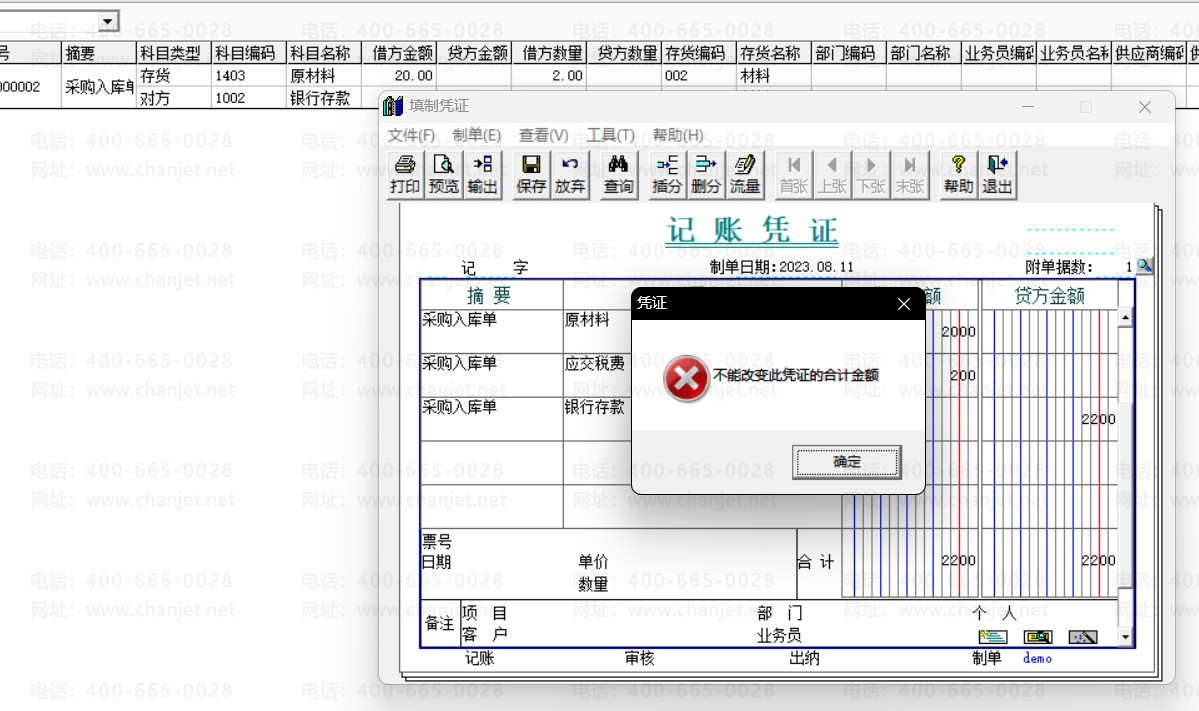The width and height of the screenshot is (1199, 711).
Task: Click the debit amount 200 in the voucher
Action: click(x=963, y=375)
